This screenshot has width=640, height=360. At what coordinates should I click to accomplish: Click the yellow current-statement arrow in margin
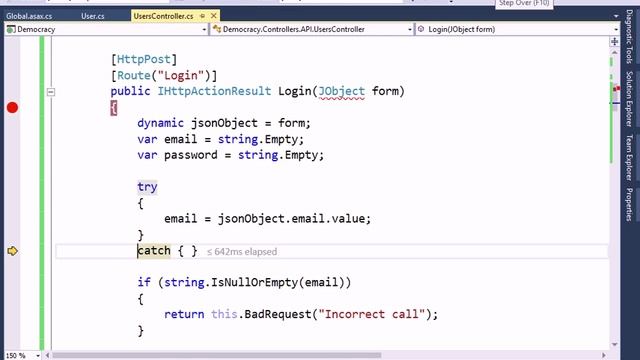click(13, 251)
